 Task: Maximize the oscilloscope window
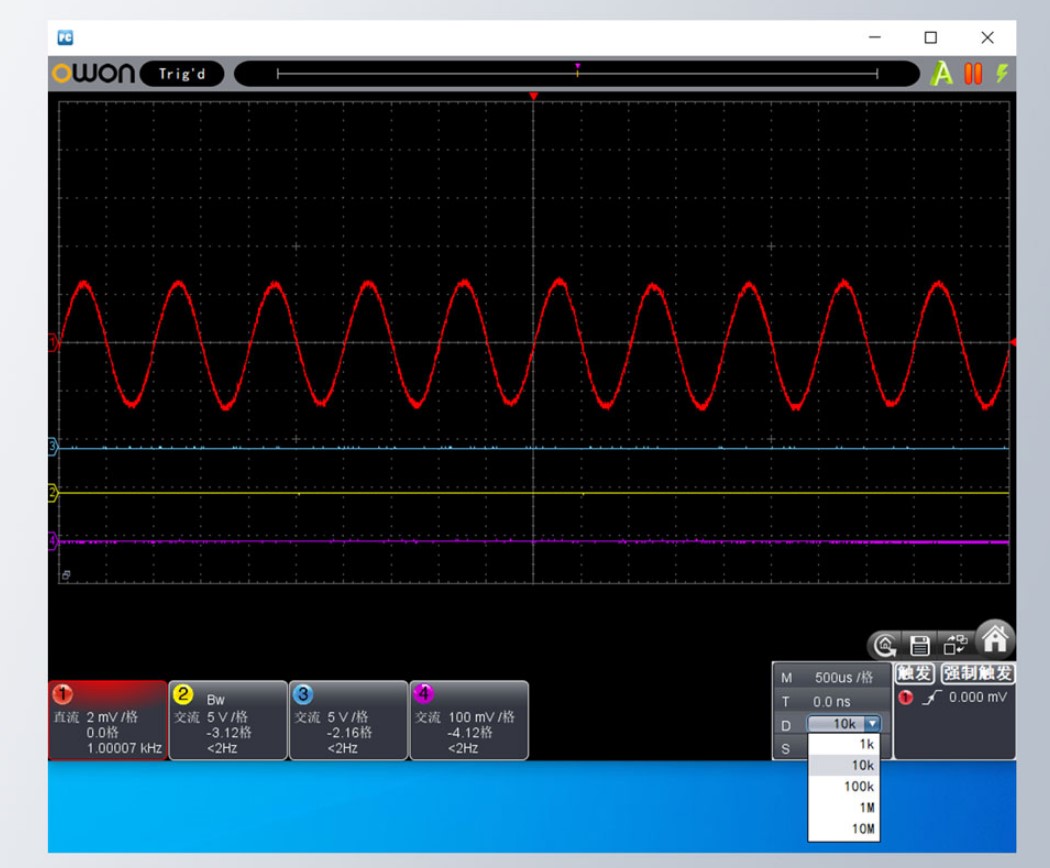click(931, 38)
